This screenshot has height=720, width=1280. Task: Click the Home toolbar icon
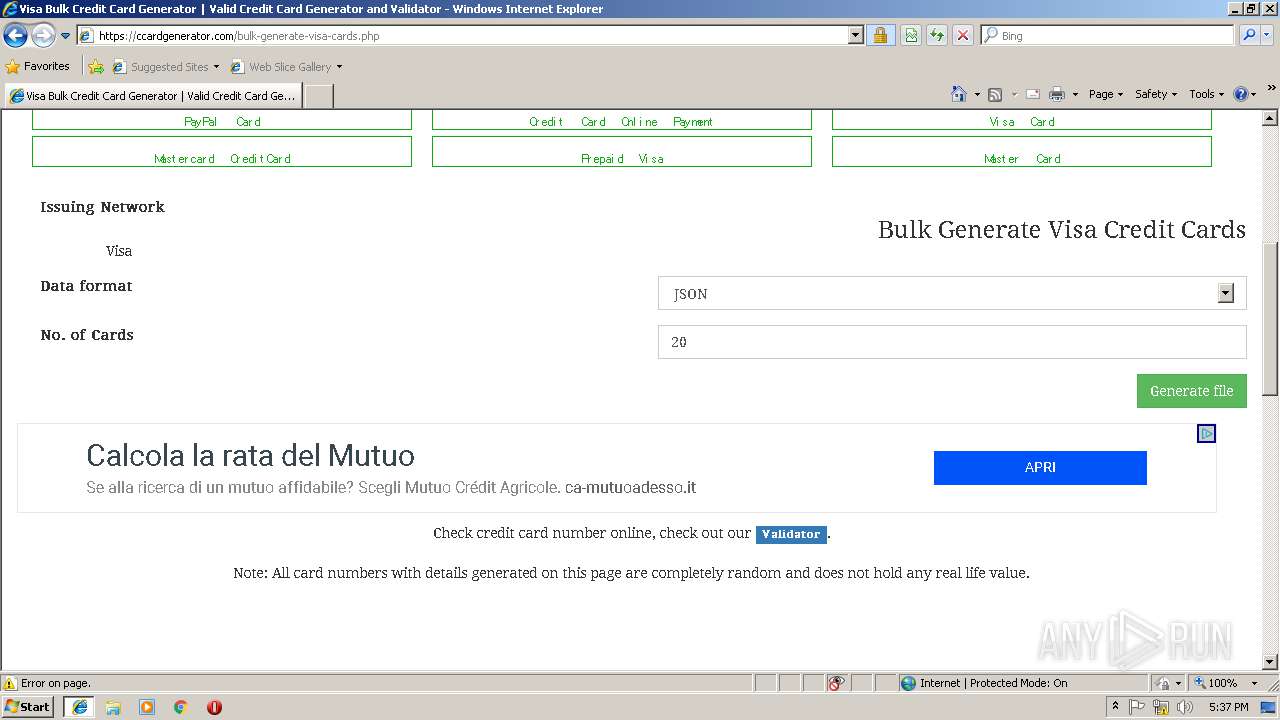(958, 94)
